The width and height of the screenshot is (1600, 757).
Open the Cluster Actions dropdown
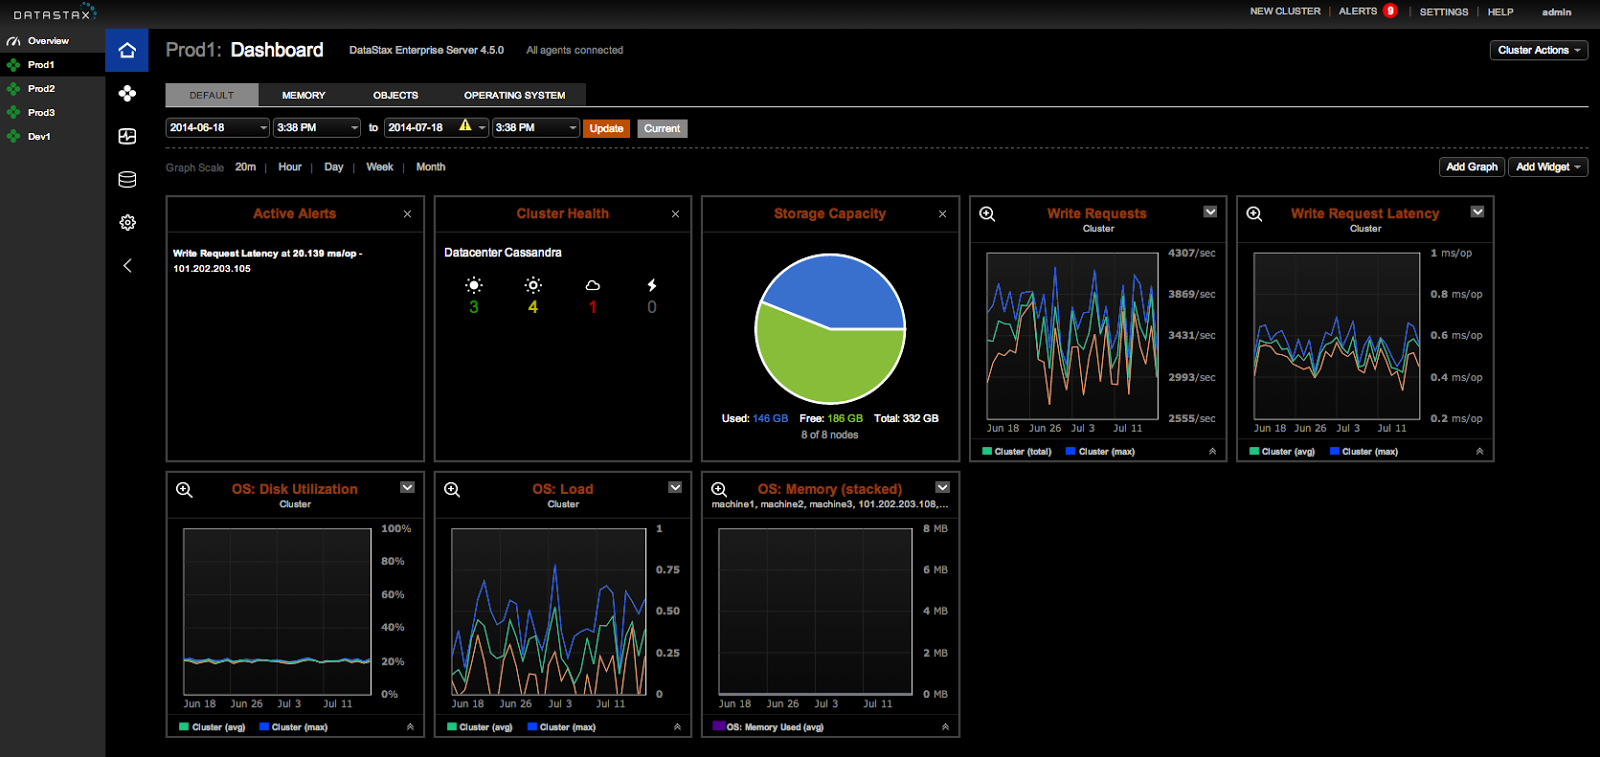[x=1538, y=50]
